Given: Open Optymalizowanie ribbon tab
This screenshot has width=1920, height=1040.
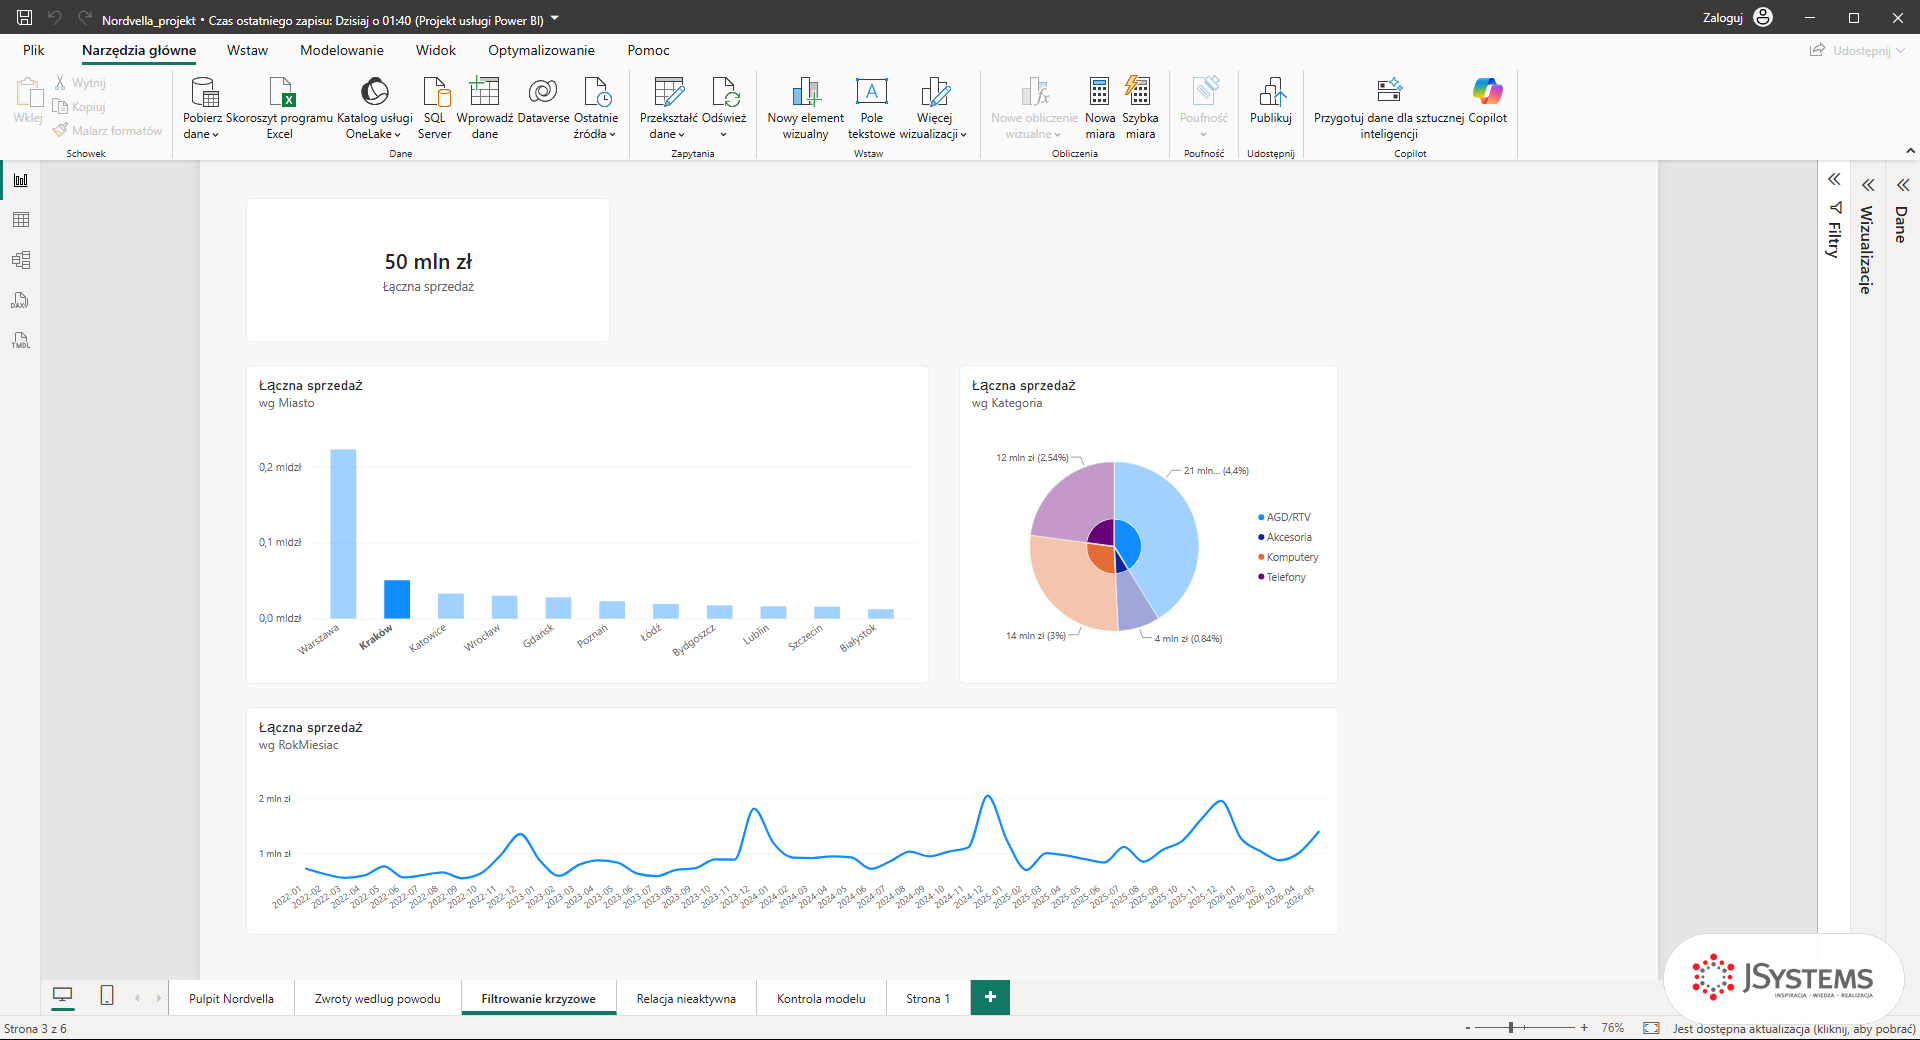Looking at the screenshot, I should (541, 50).
